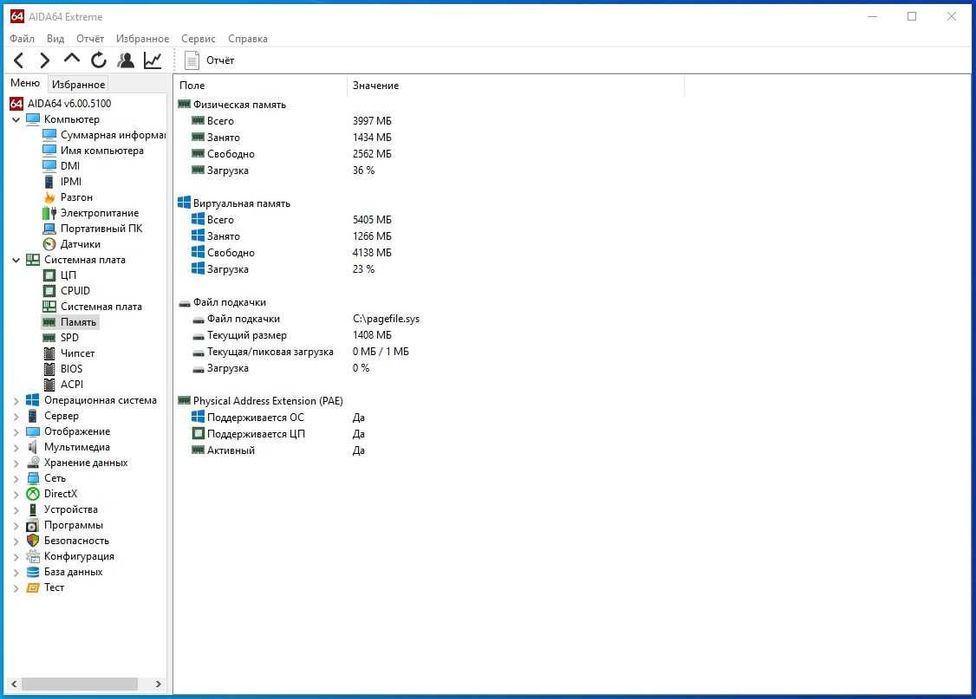Open the Вид menu
Image resolution: width=976 pixels, height=699 pixels.
55,39
